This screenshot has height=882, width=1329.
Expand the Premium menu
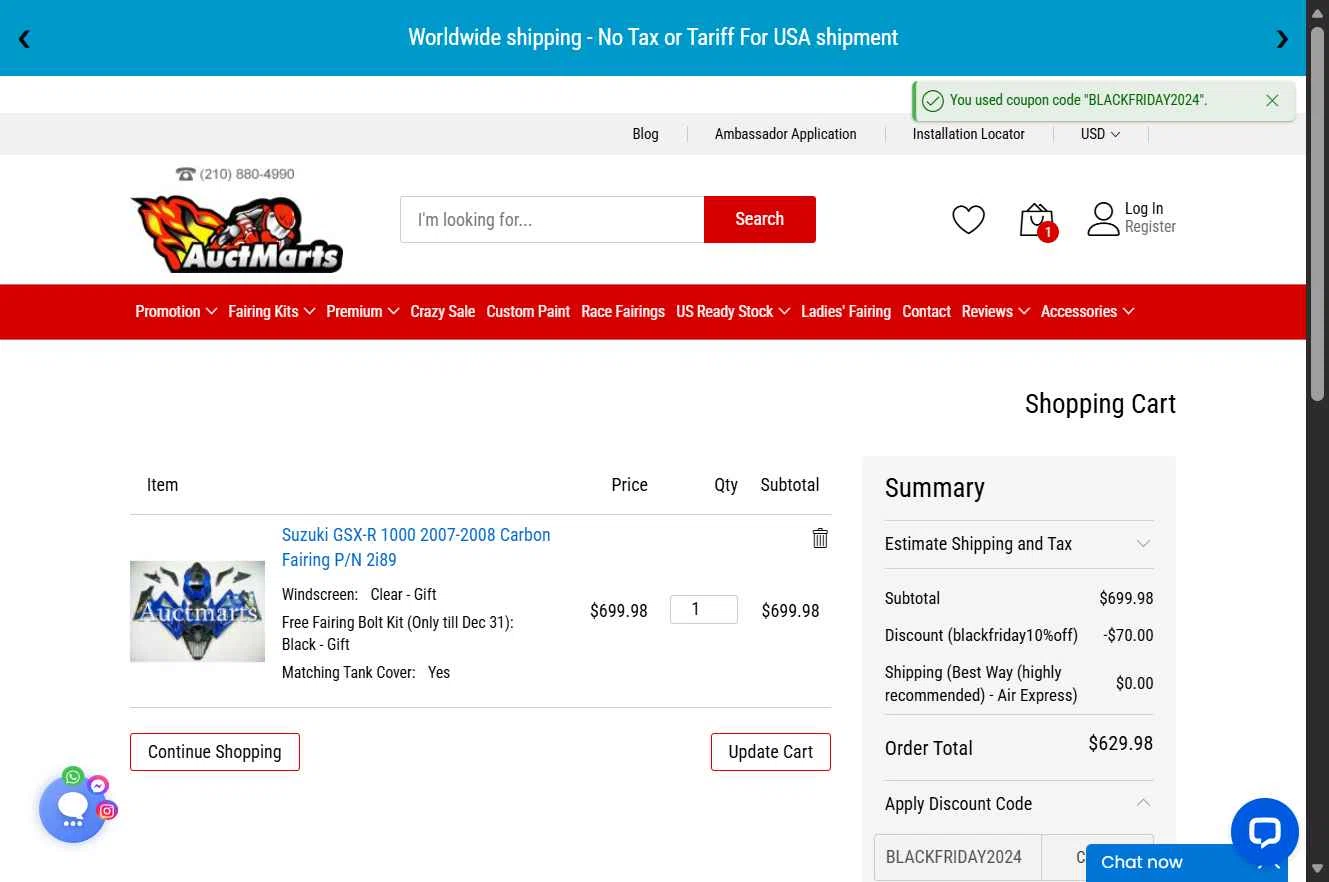click(362, 312)
